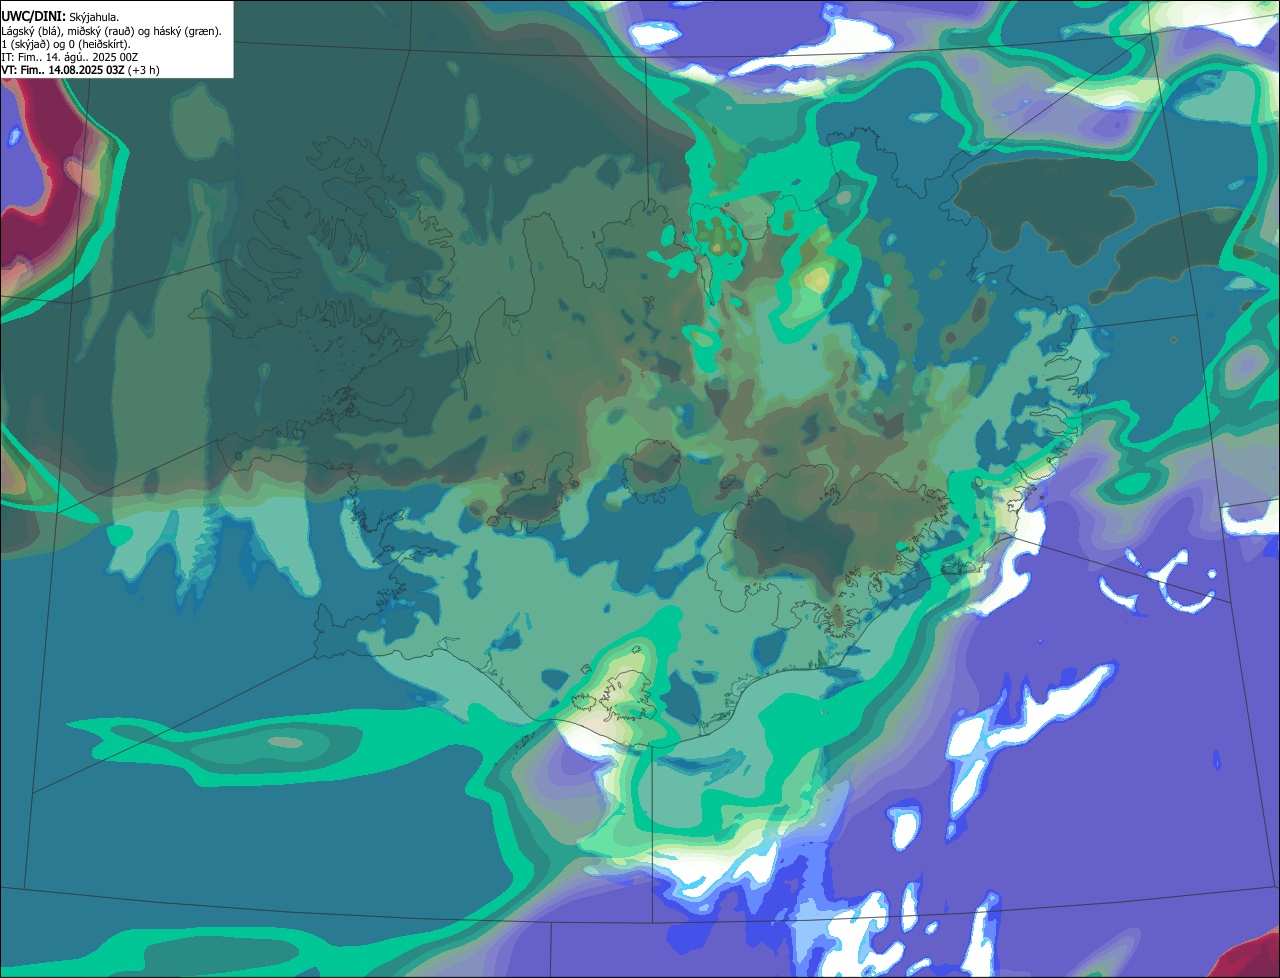Click the '1 (skýjað) og 0 (heiðskírt).' line
1280x978 pixels.
click(66, 44)
